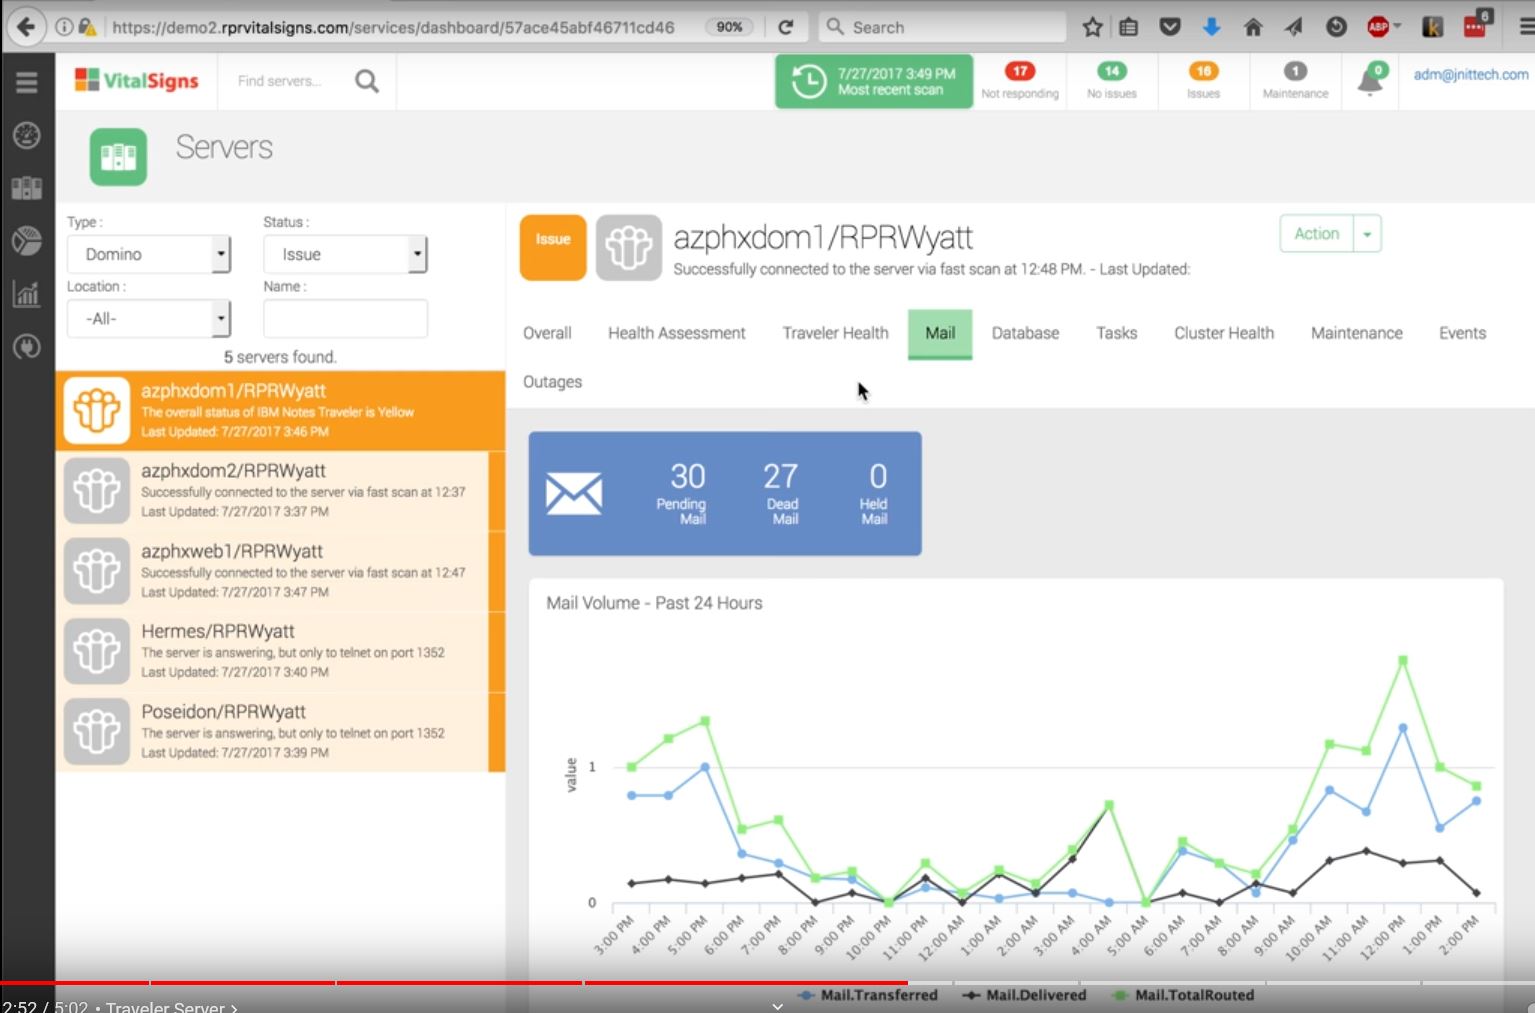Reload the page using browser refresh icon
The height and width of the screenshot is (1013, 1535).
[x=786, y=27]
